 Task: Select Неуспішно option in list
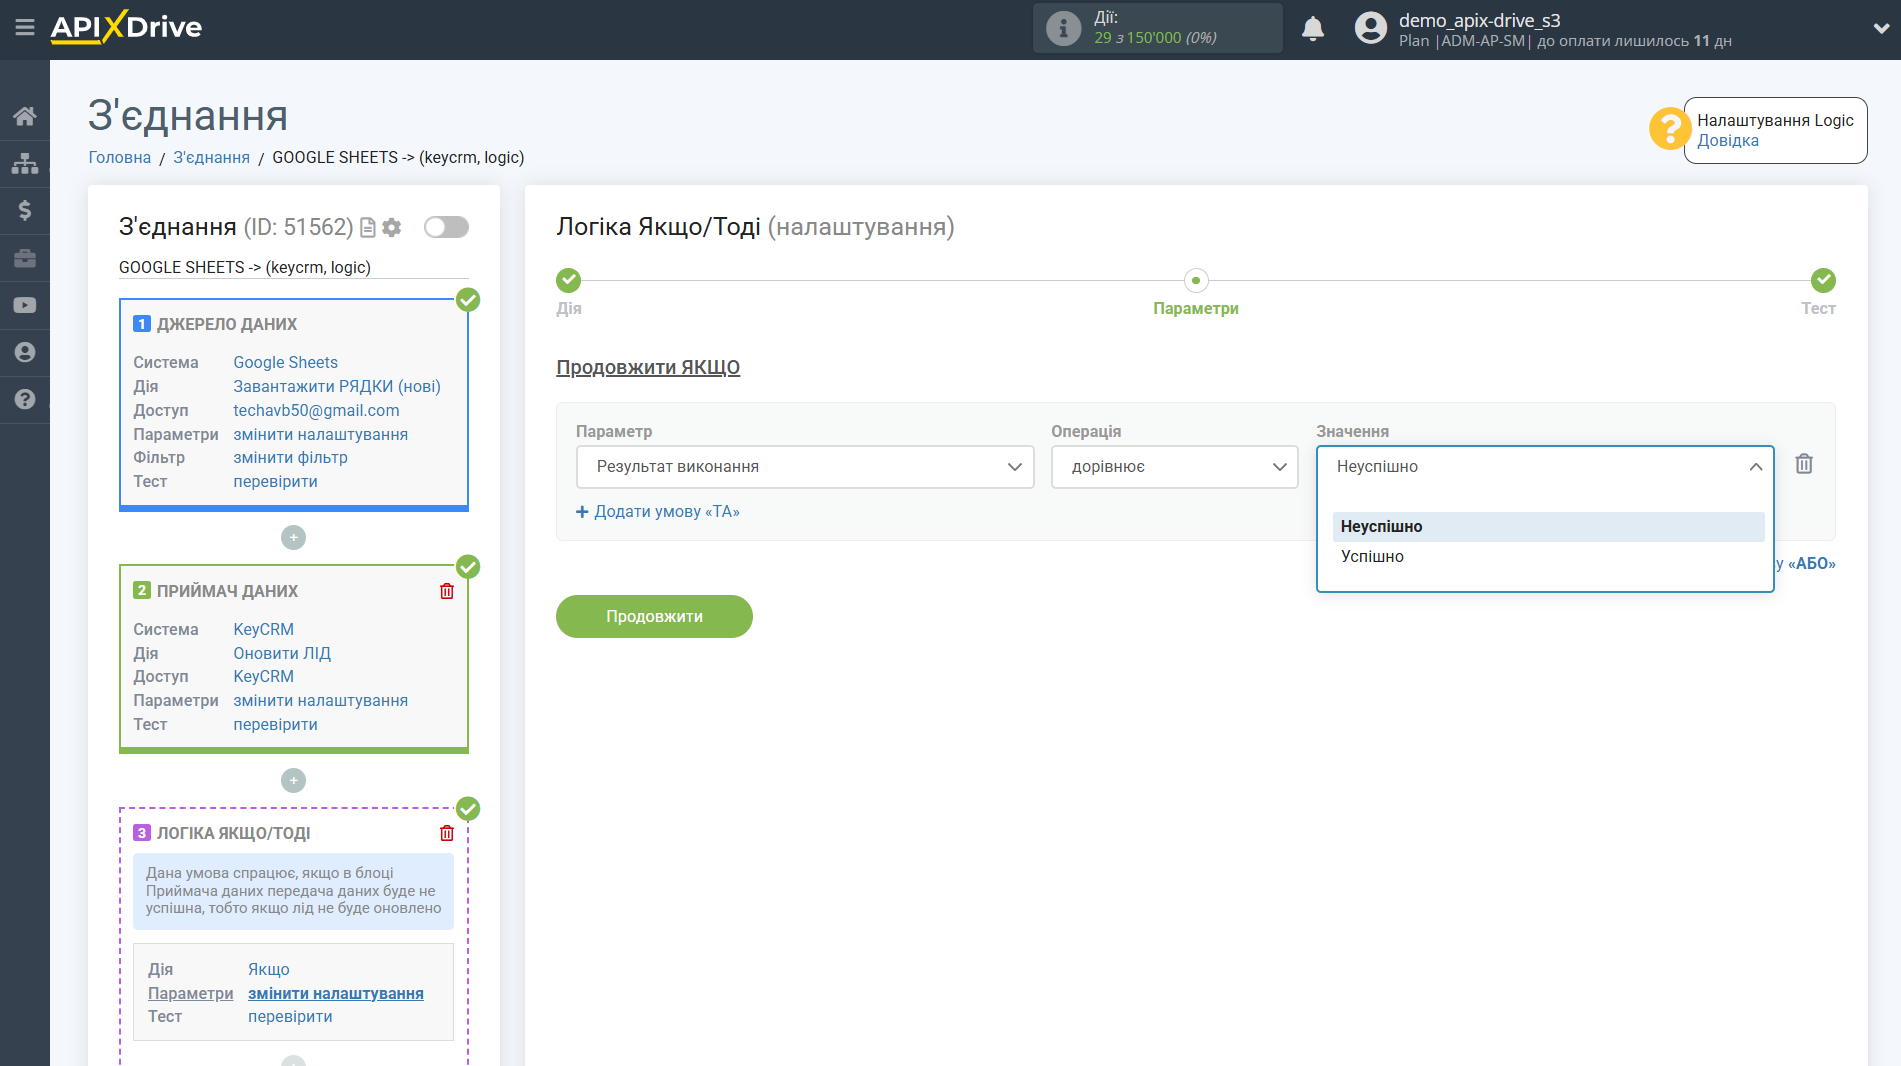pyautogui.click(x=1548, y=527)
